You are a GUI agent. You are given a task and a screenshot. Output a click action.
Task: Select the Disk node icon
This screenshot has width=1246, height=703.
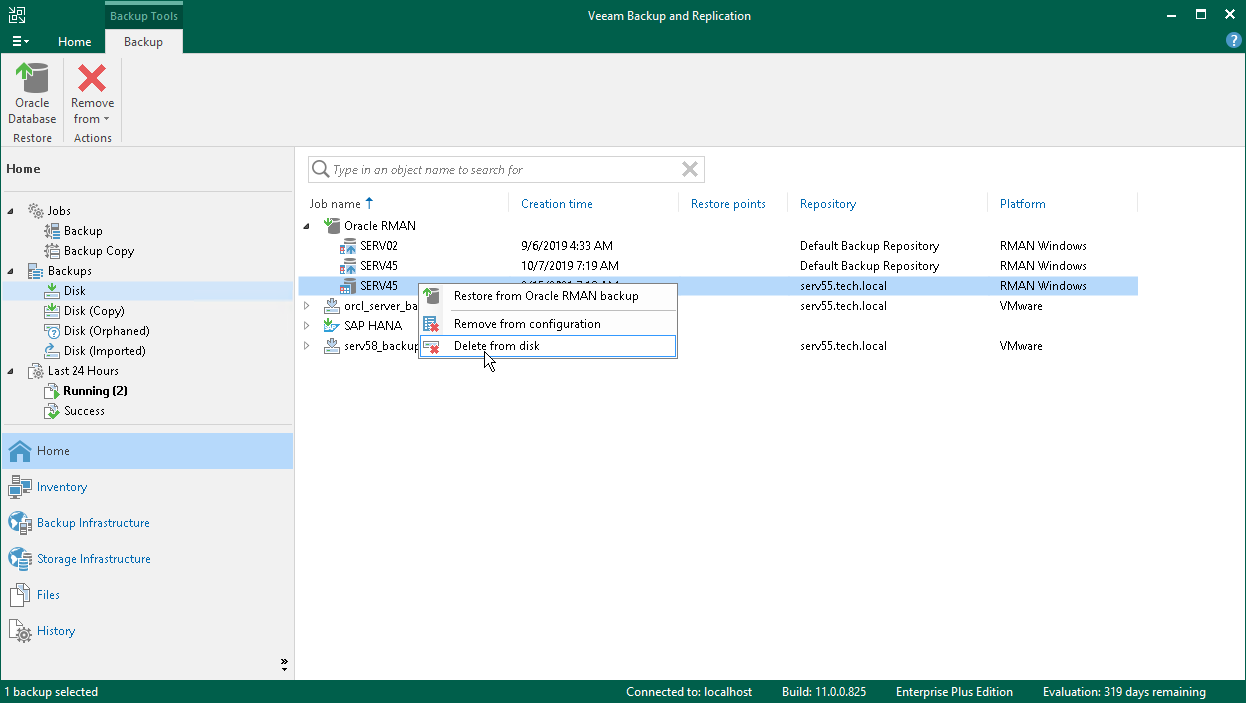click(52, 291)
